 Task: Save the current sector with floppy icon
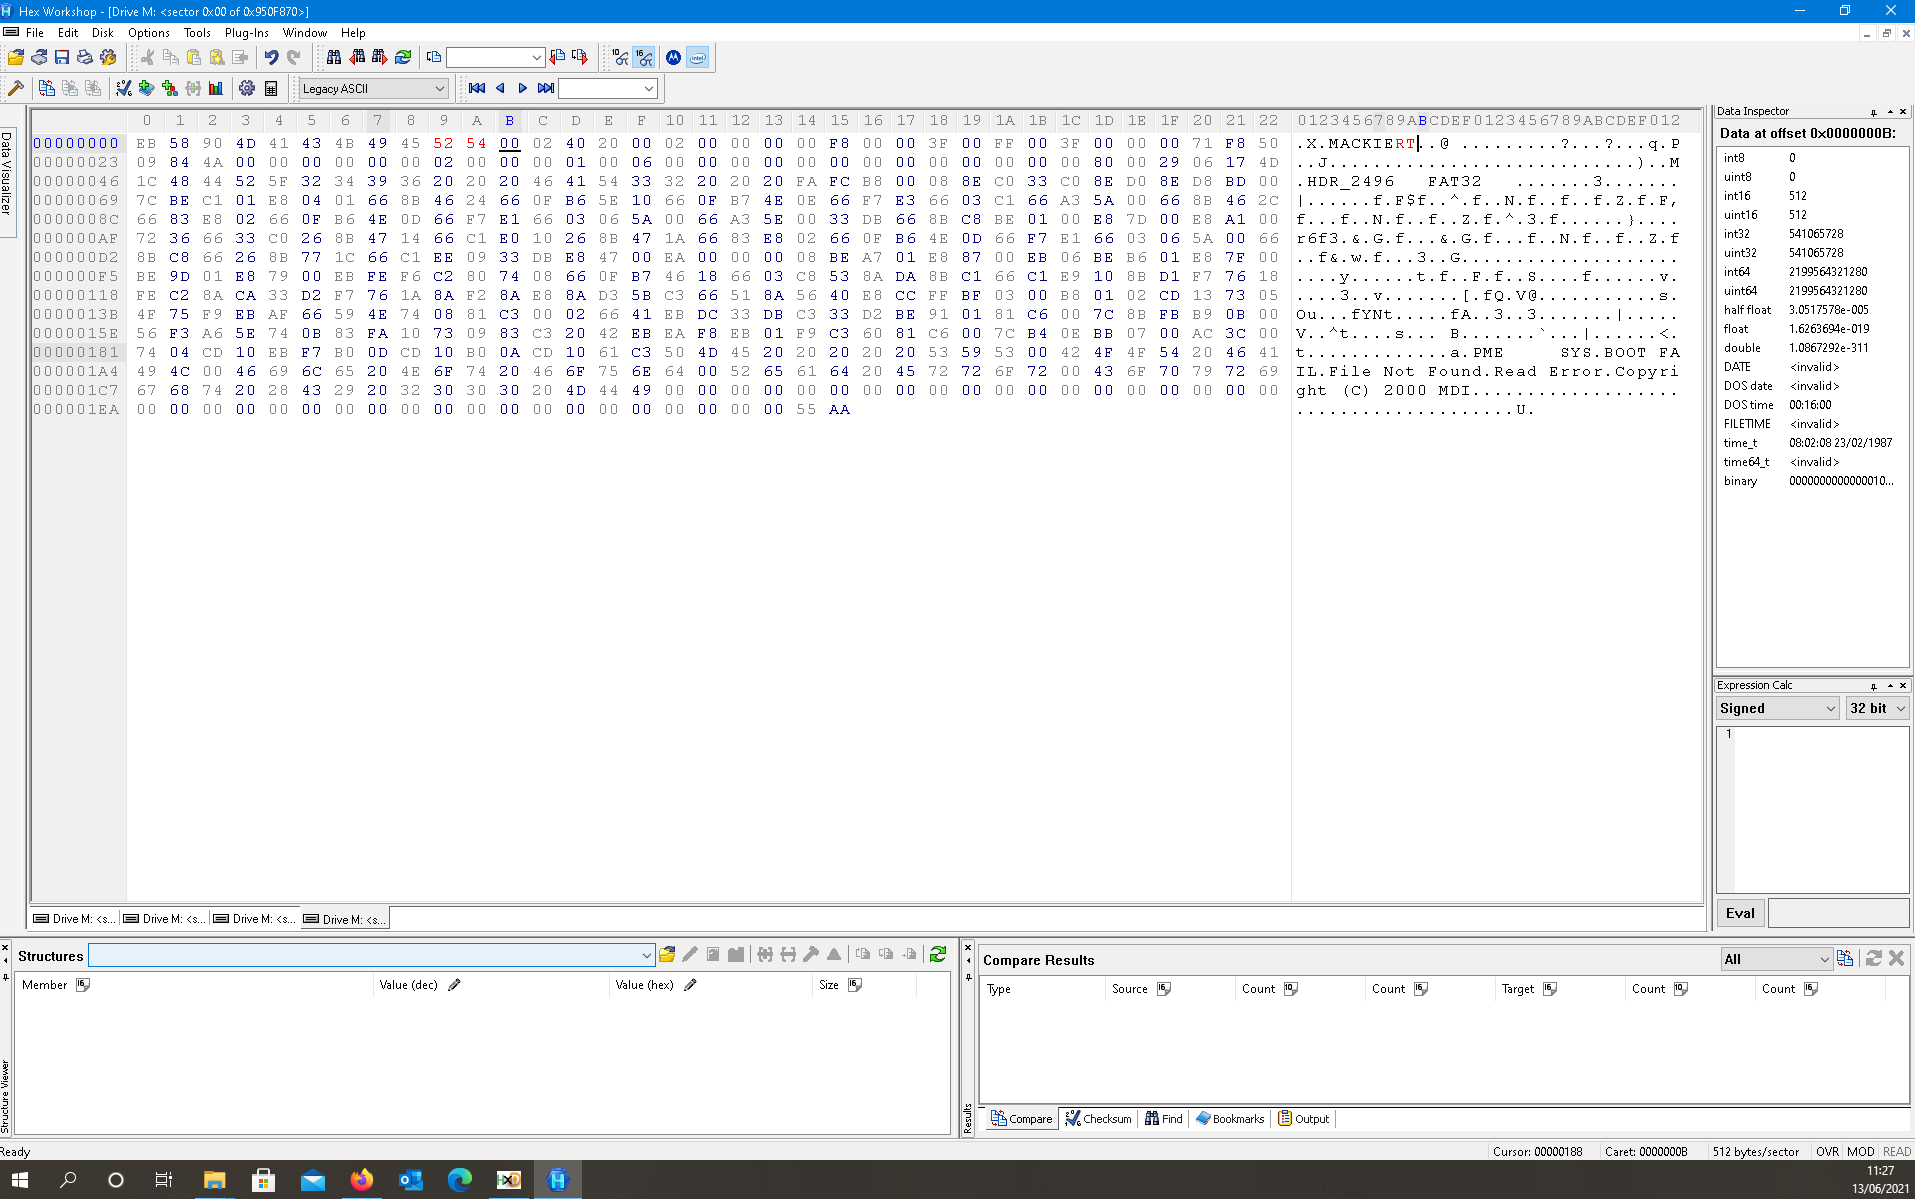coord(62,58)
